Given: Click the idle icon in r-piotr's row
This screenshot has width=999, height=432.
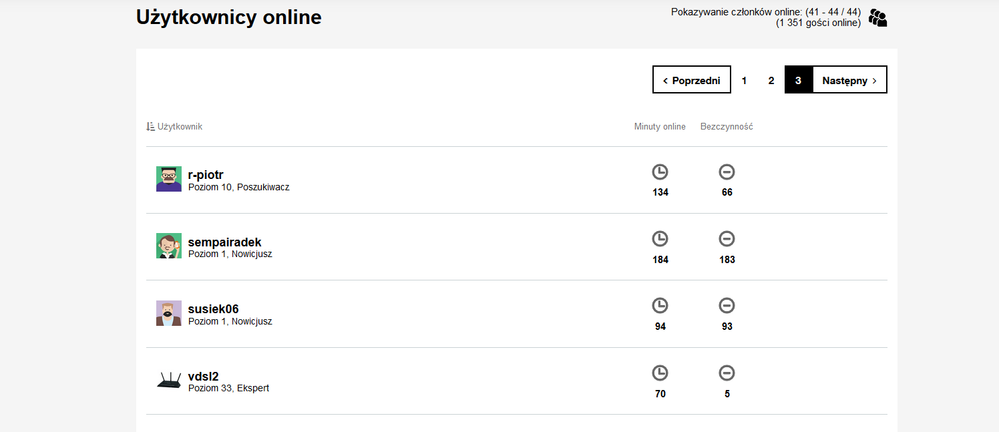Looking at the screenshot, I should click(x=727, y=172).
